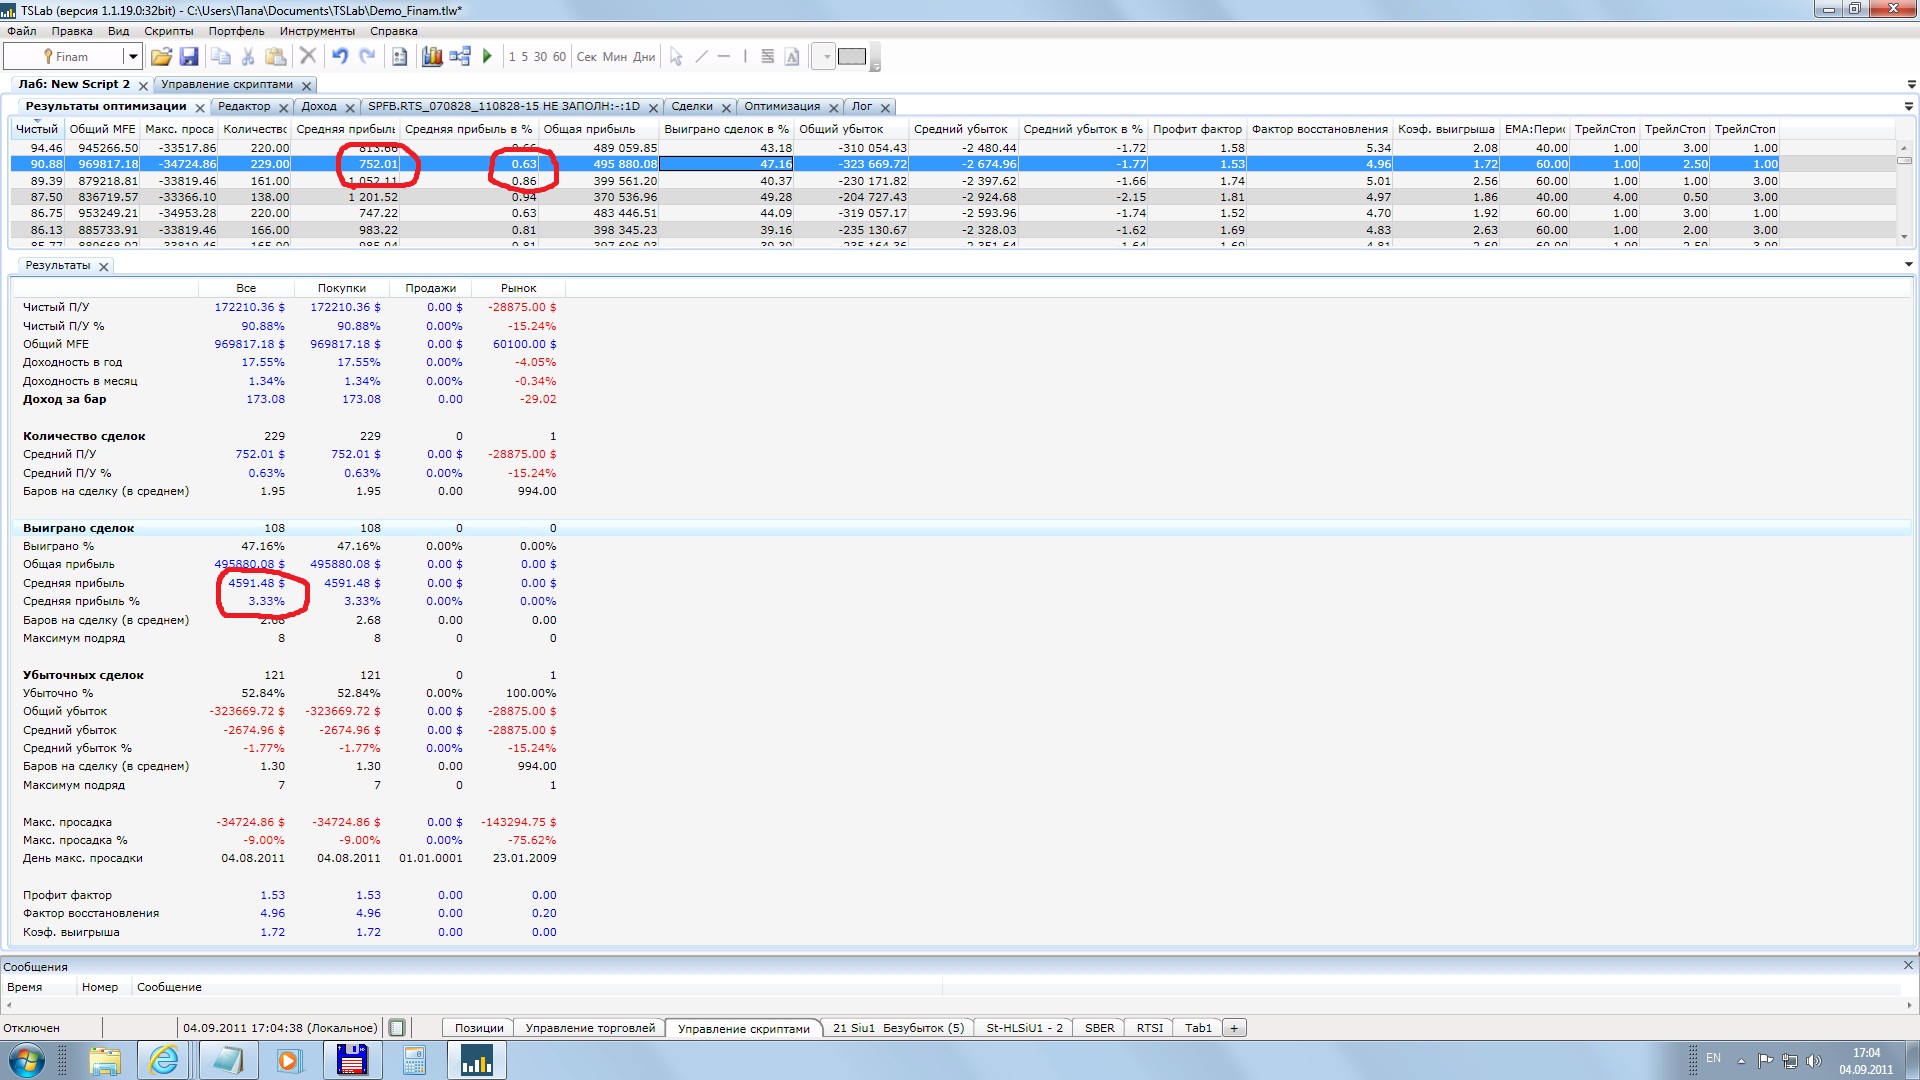
Task: Open the SBER bottom tab
Action: [1099, 1028]
